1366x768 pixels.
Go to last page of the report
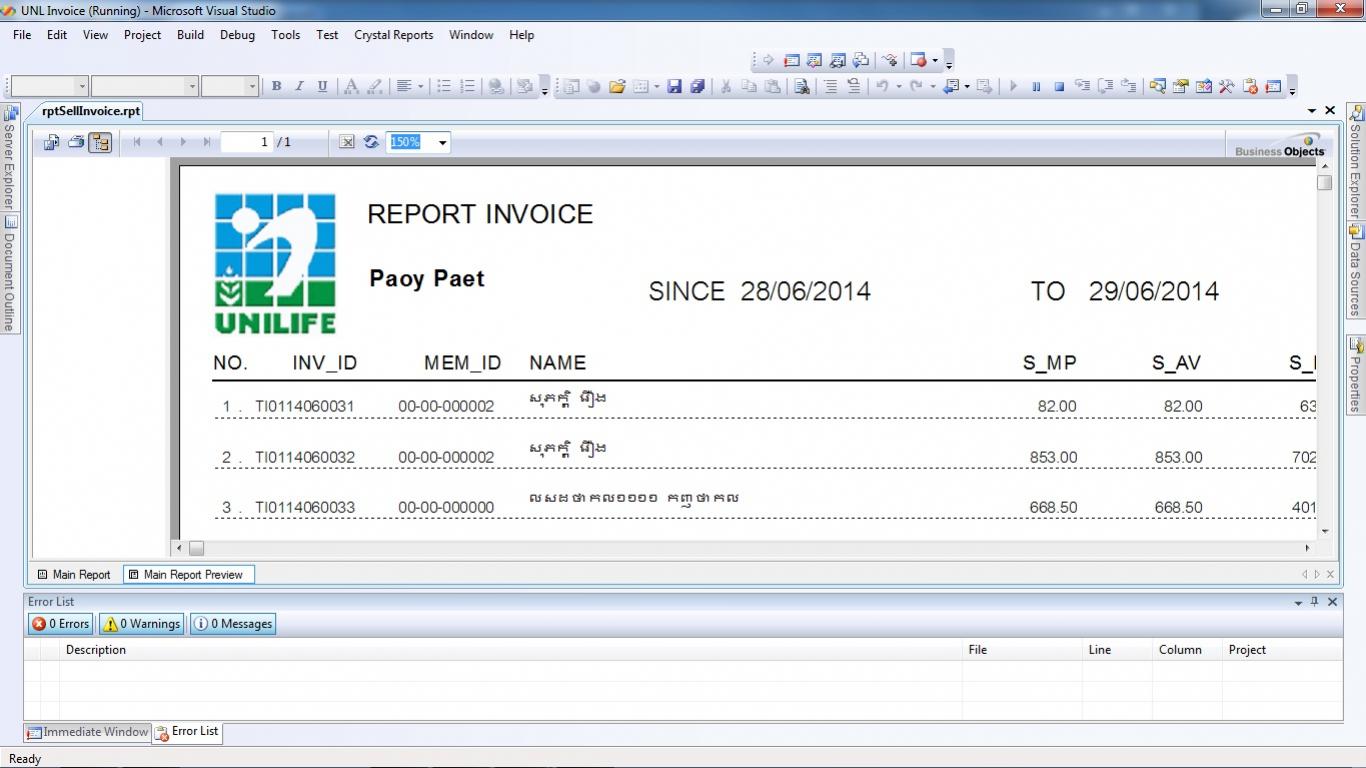point(207,142)
